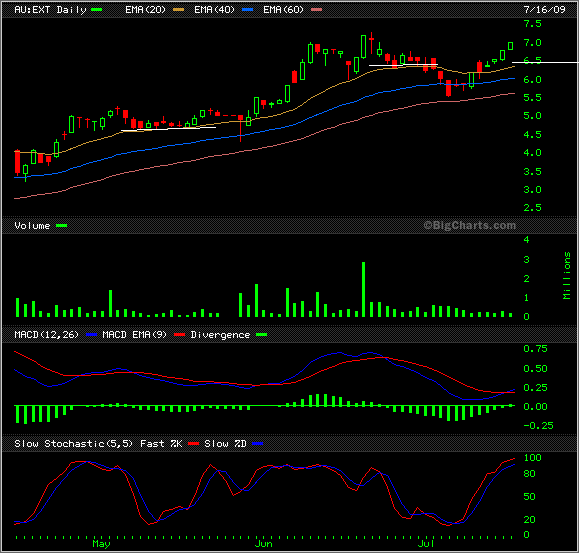The width and height of the screenshot is (579, 553).
Task: Click the blue MACD legend swatch
Action: click(91, 335)
